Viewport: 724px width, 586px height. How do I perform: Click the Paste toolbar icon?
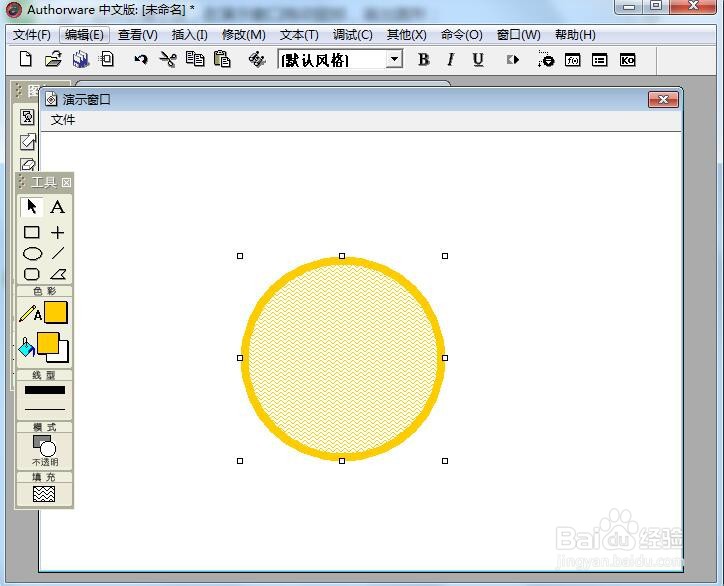222,59
